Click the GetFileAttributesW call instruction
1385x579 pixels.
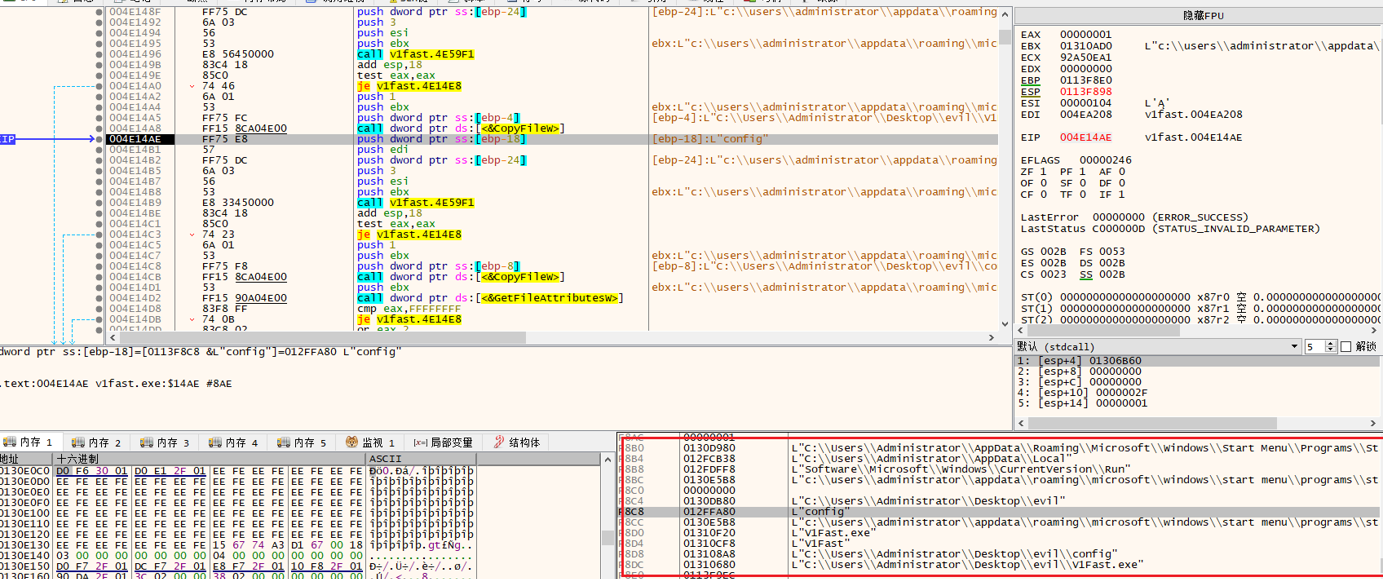(490, 298)
